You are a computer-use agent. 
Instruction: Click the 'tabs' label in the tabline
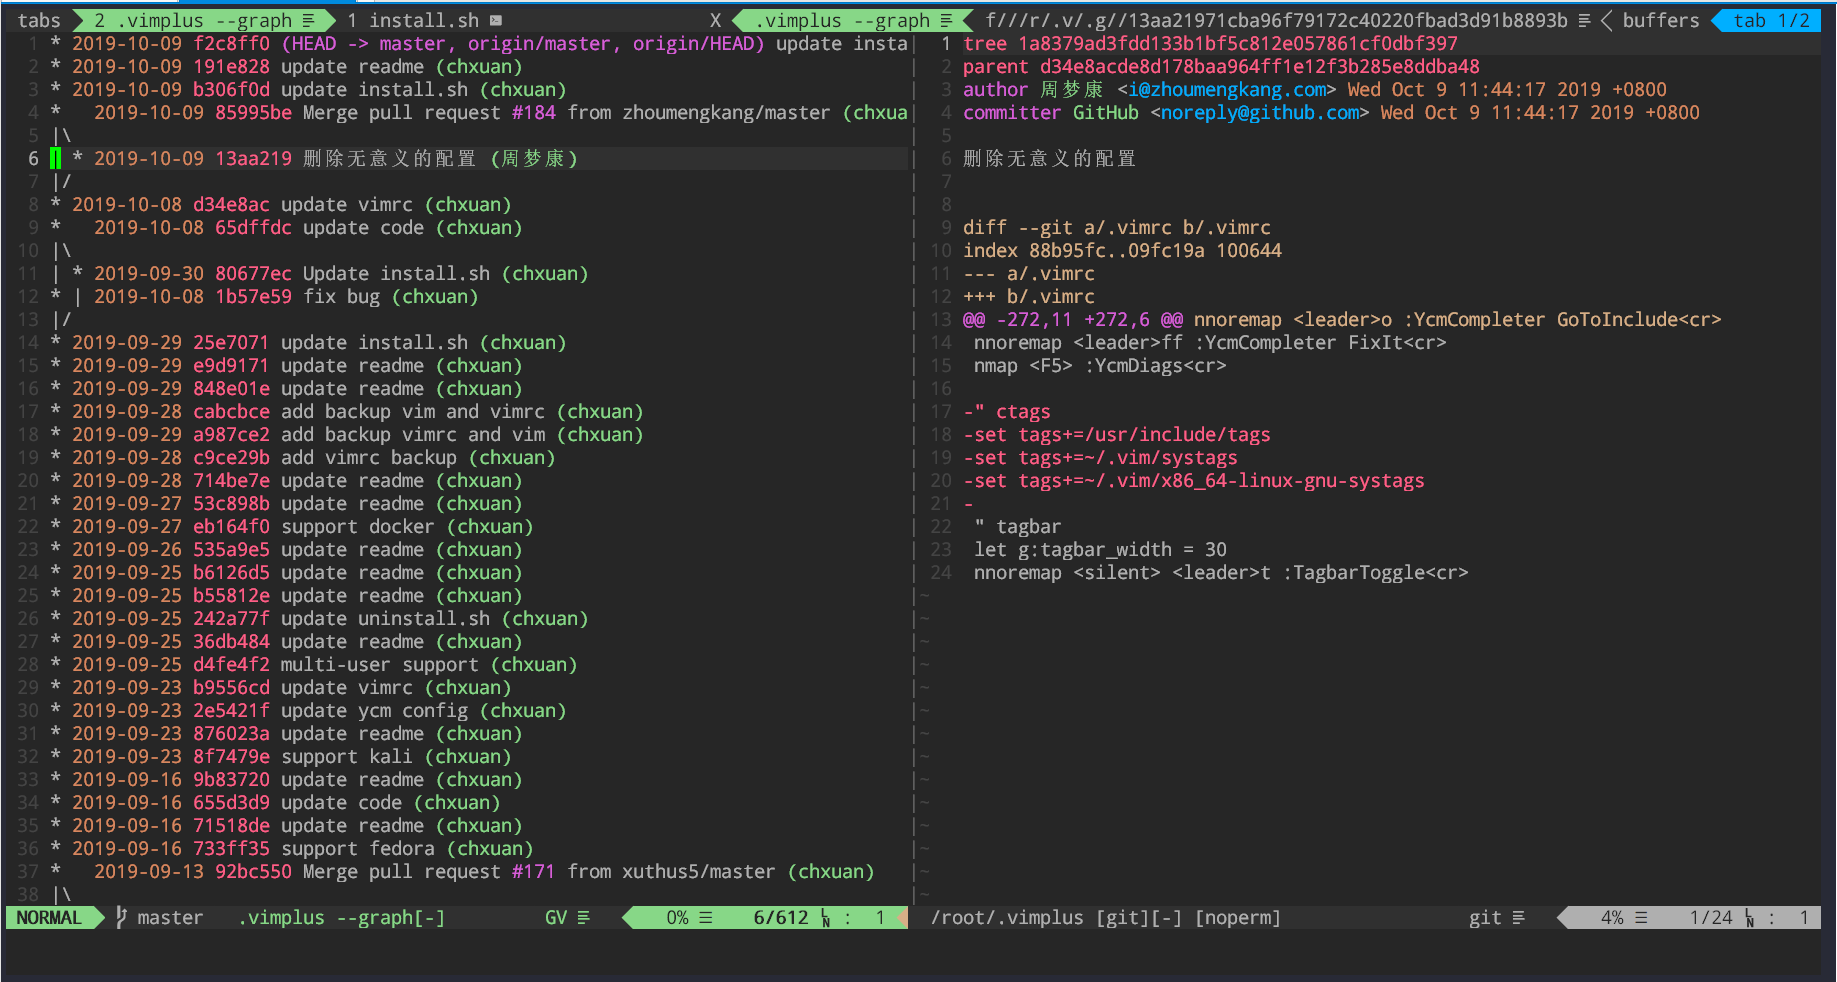click(39, 21)
